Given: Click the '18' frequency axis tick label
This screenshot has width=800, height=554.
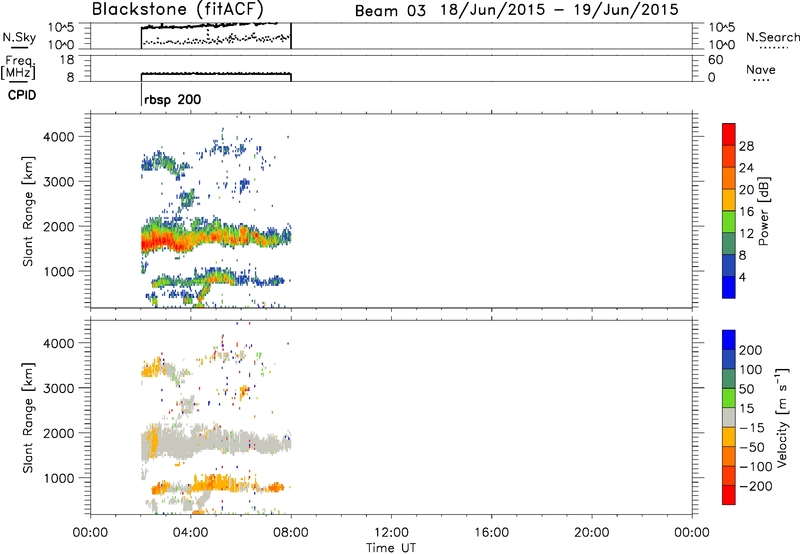Looking at the screenshot, I should (x=67, y=60).
